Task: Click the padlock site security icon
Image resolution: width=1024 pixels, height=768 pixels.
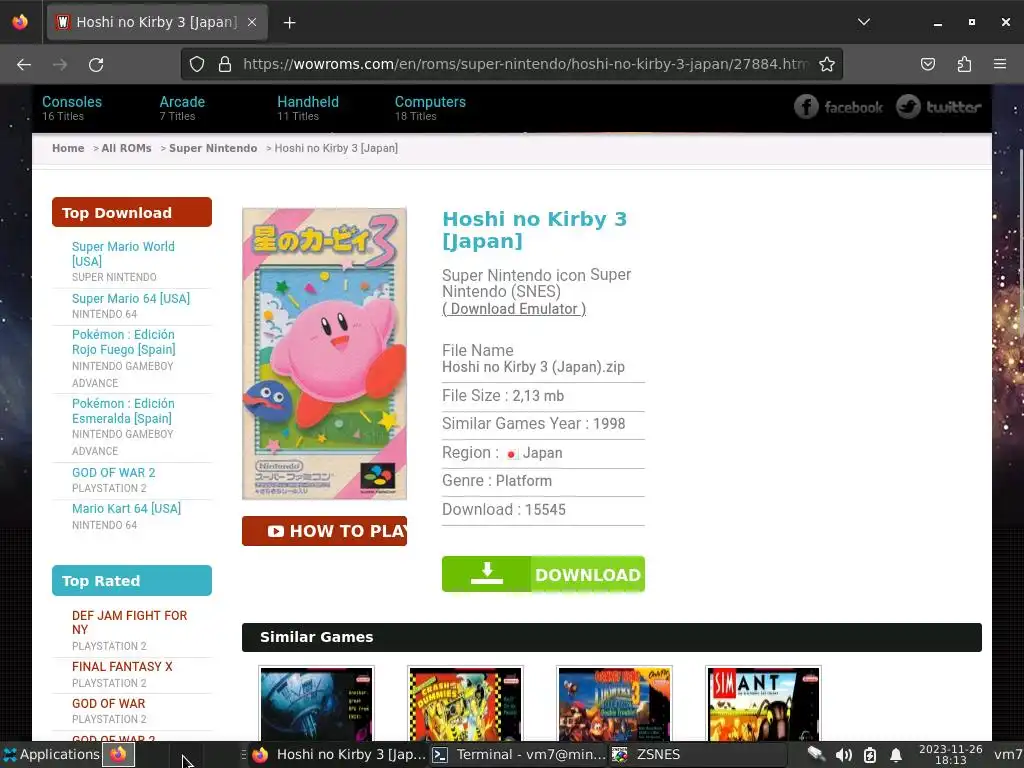Action: click(x=225, y=64)
